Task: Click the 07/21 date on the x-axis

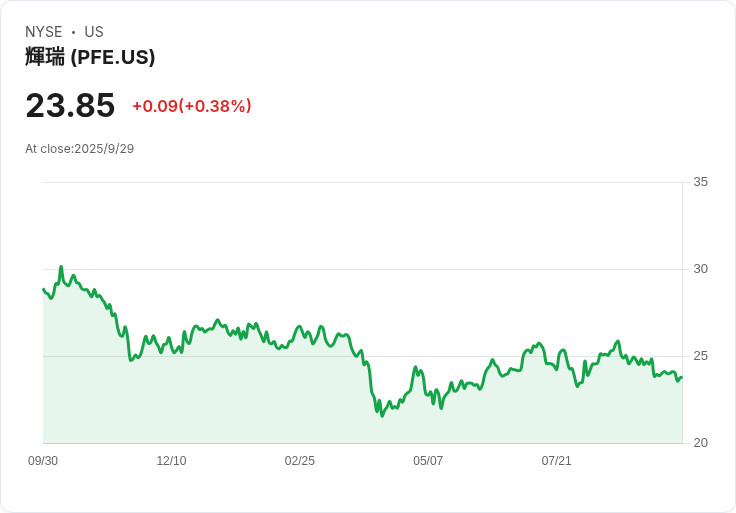Action: 557,461
